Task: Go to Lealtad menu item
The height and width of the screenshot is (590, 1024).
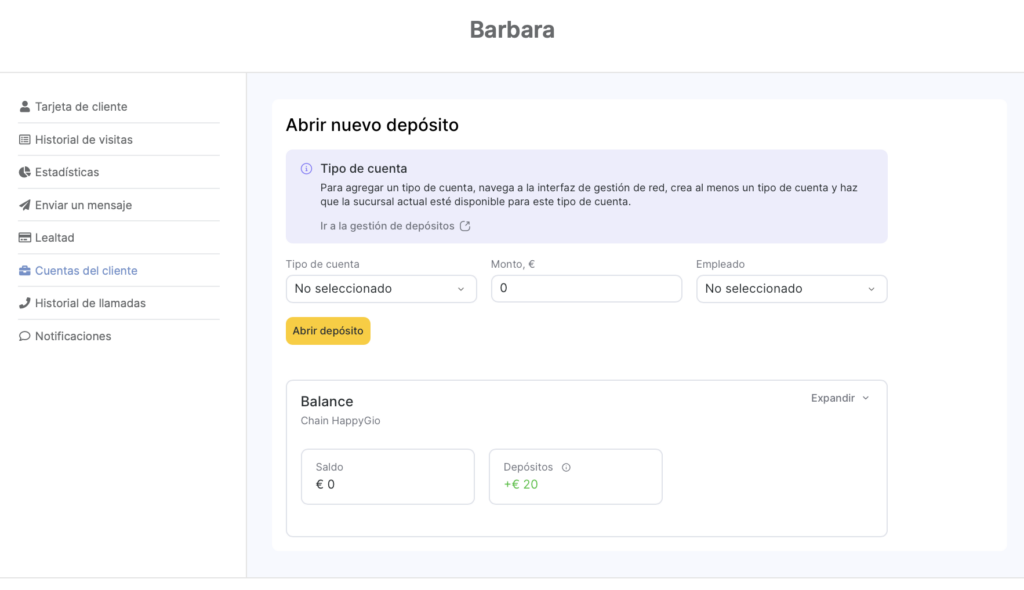Action: click(55, 238)
